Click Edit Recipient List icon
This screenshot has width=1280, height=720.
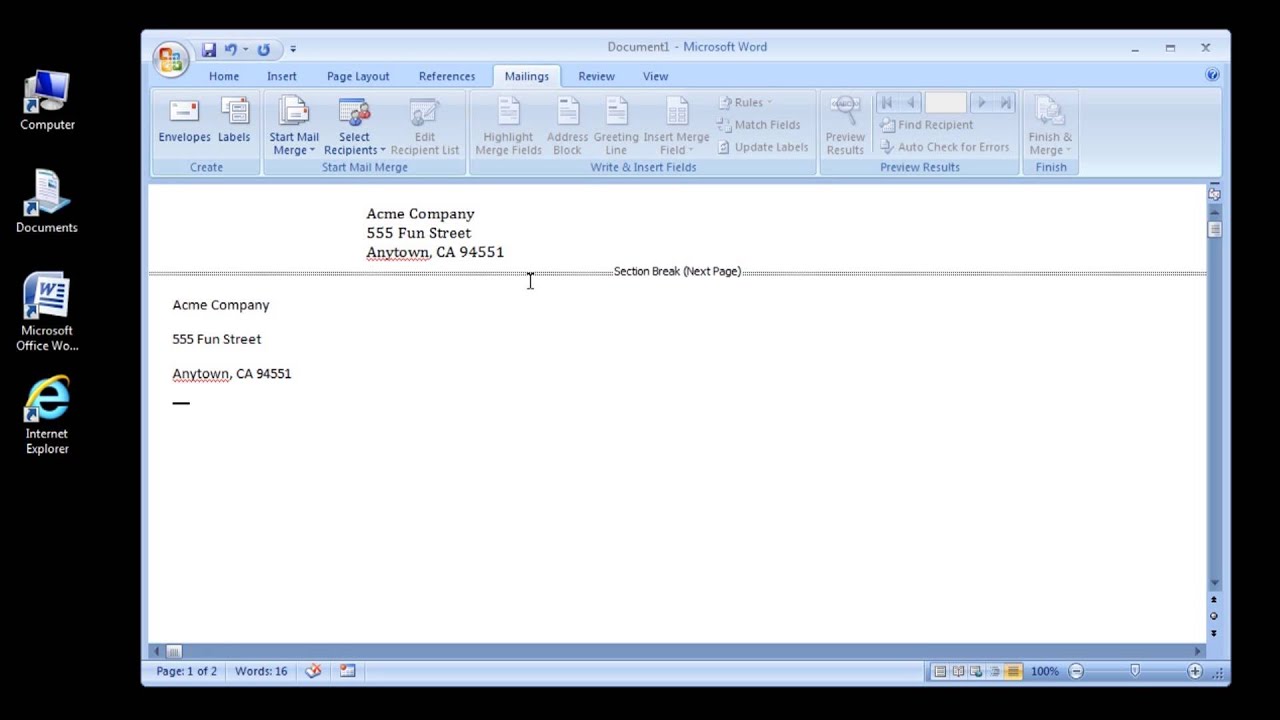pyautogui.click(x=425, y=126)
